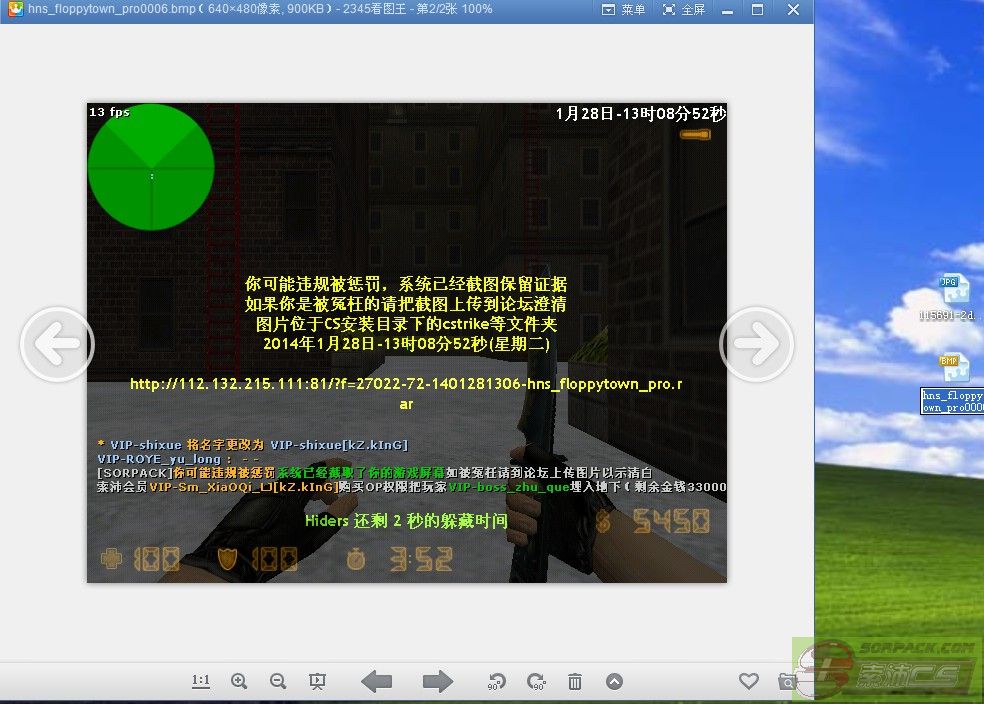Image resolution: width=984 pixels, height=704 pixels.
Task: Zoom in on the image
Action: 239,681
